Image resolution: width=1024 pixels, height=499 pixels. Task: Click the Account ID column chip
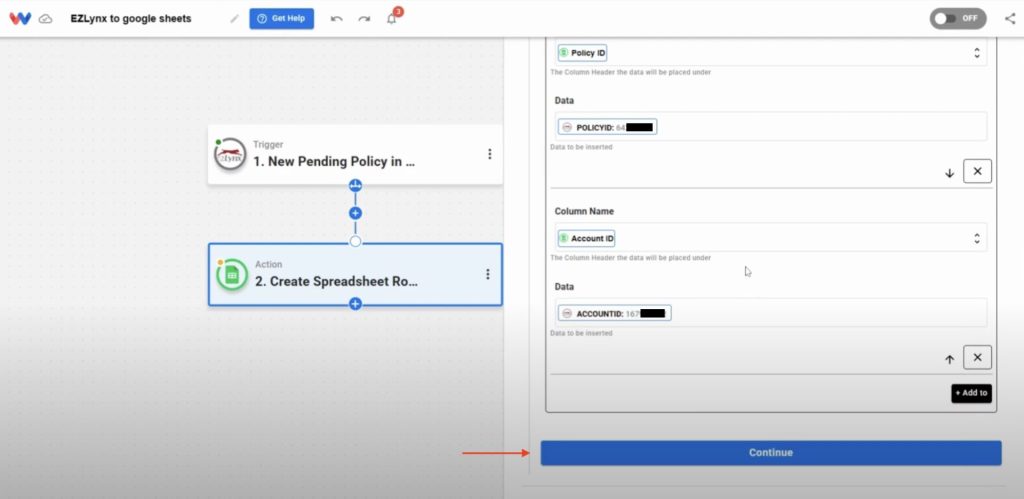(586, 238)
